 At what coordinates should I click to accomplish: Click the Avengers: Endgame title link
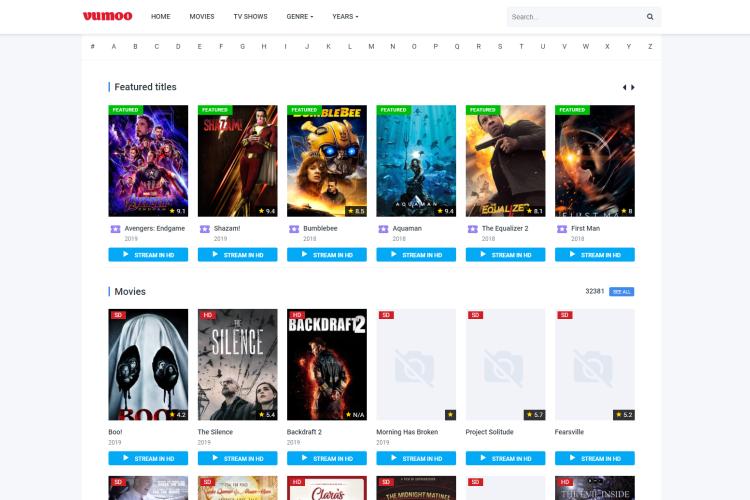pos(154,228)
